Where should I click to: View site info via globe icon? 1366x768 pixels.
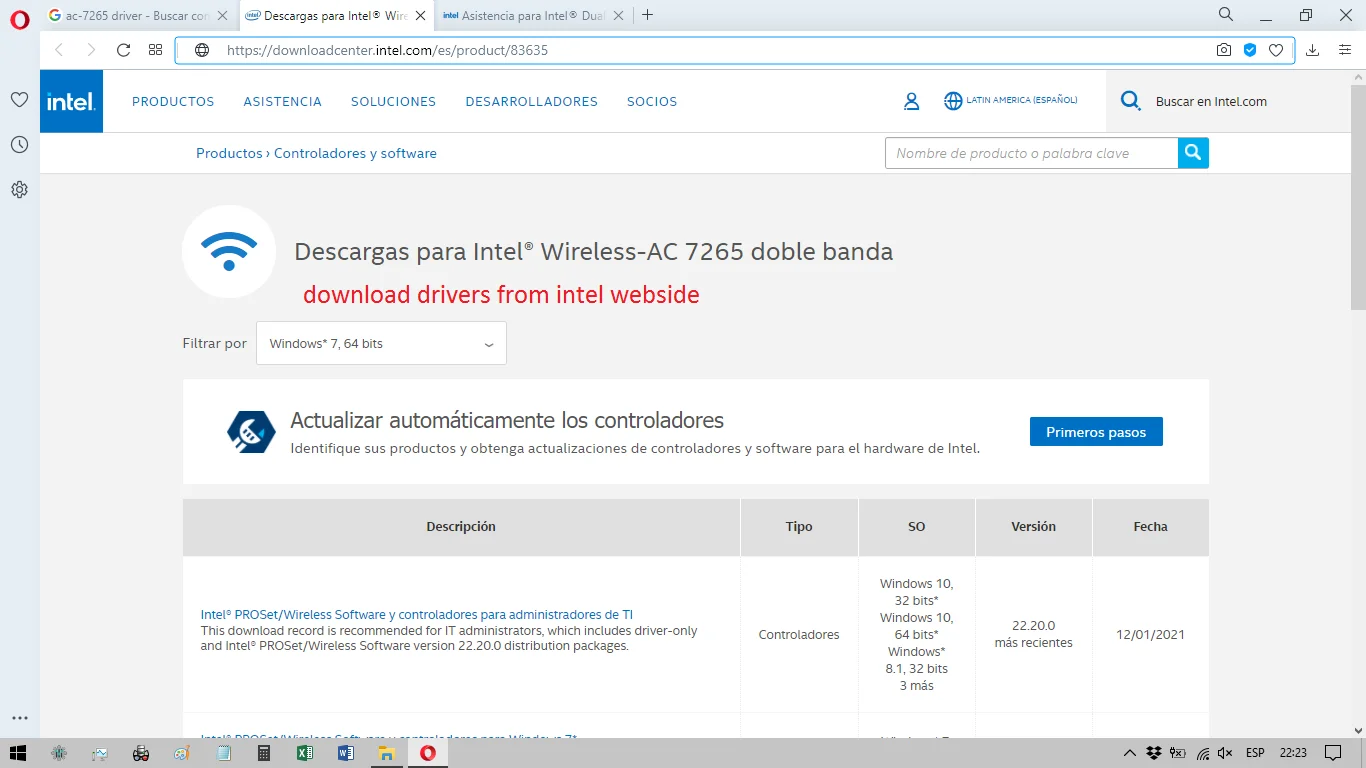pos(202,50)
